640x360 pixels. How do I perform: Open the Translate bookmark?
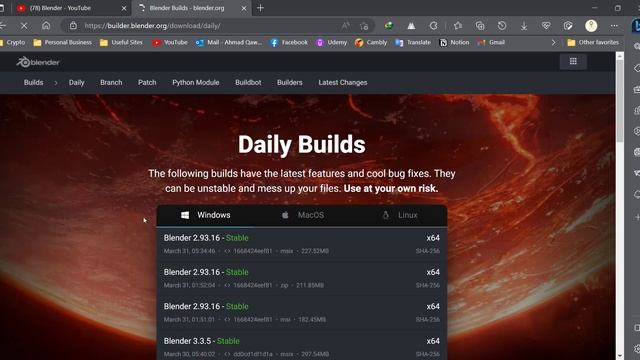pyautogui.click(x=413, y=42)
